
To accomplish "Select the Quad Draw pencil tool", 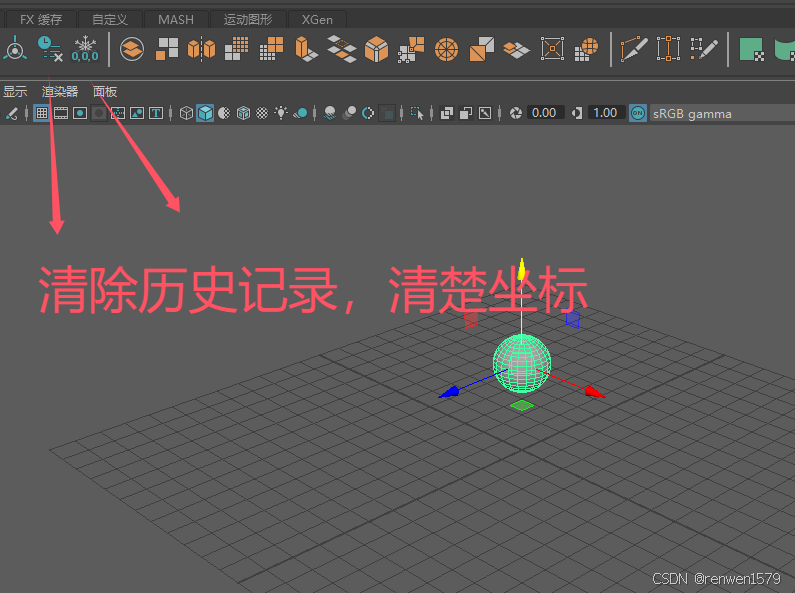I will (704, 49).
